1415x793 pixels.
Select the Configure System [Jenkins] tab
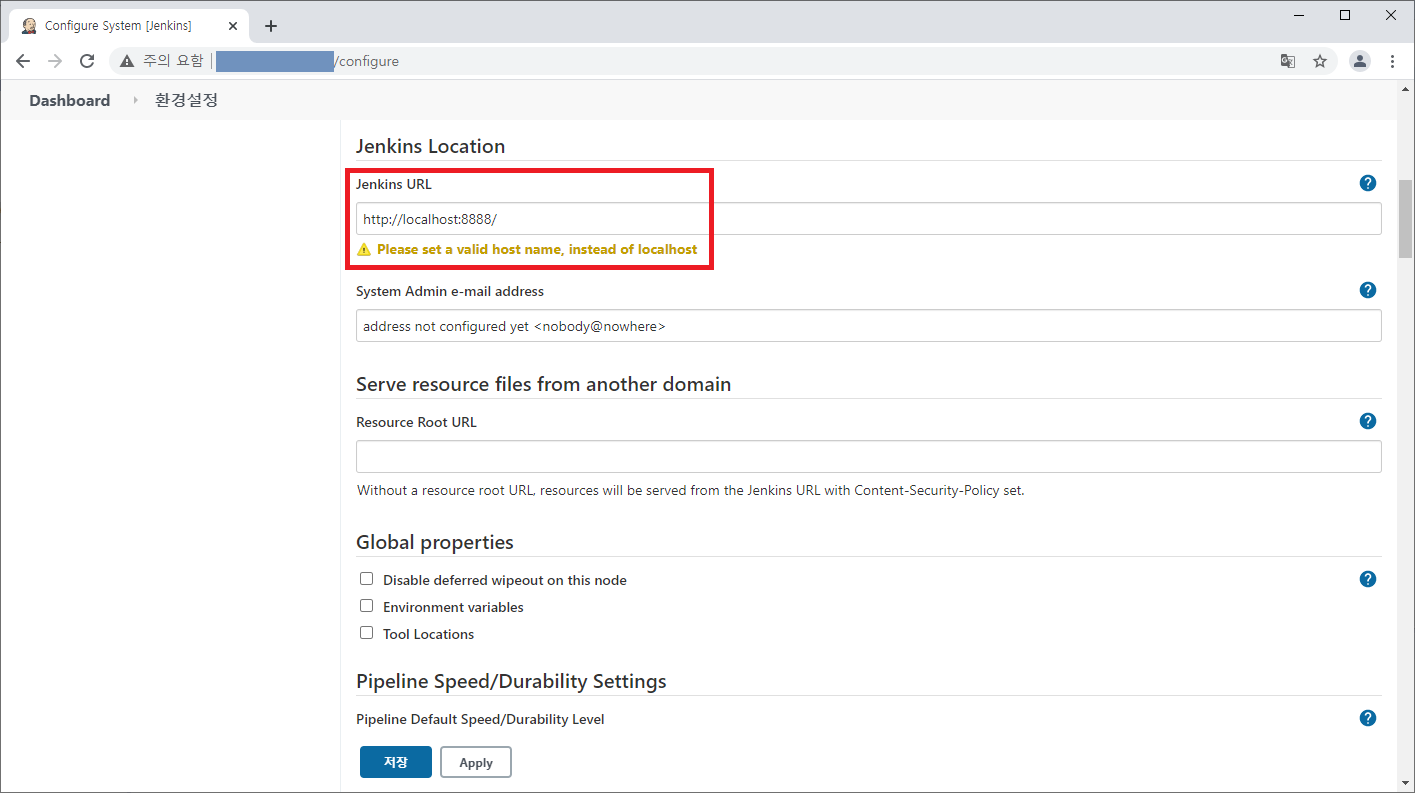tap(128, 26)
